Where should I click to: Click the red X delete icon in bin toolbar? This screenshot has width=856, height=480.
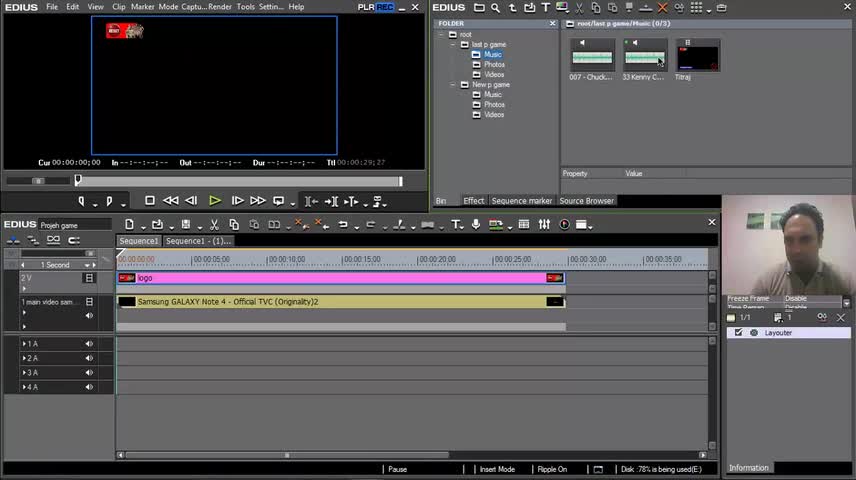coord(662,7)
